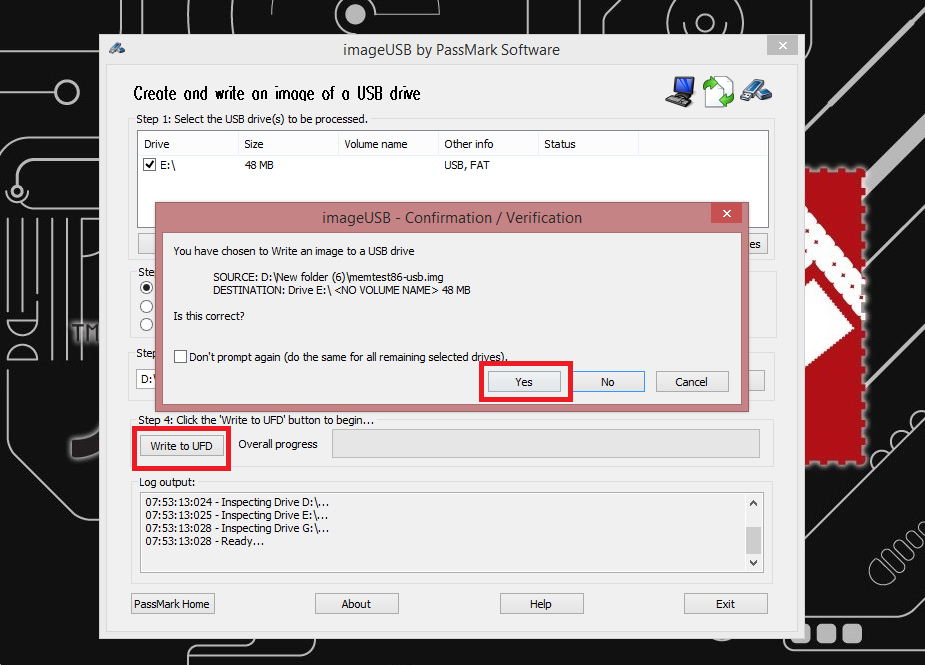Click the imageUSB app icon in title bar
Screen dimensions: 925x665
click(x=117, y=48)
